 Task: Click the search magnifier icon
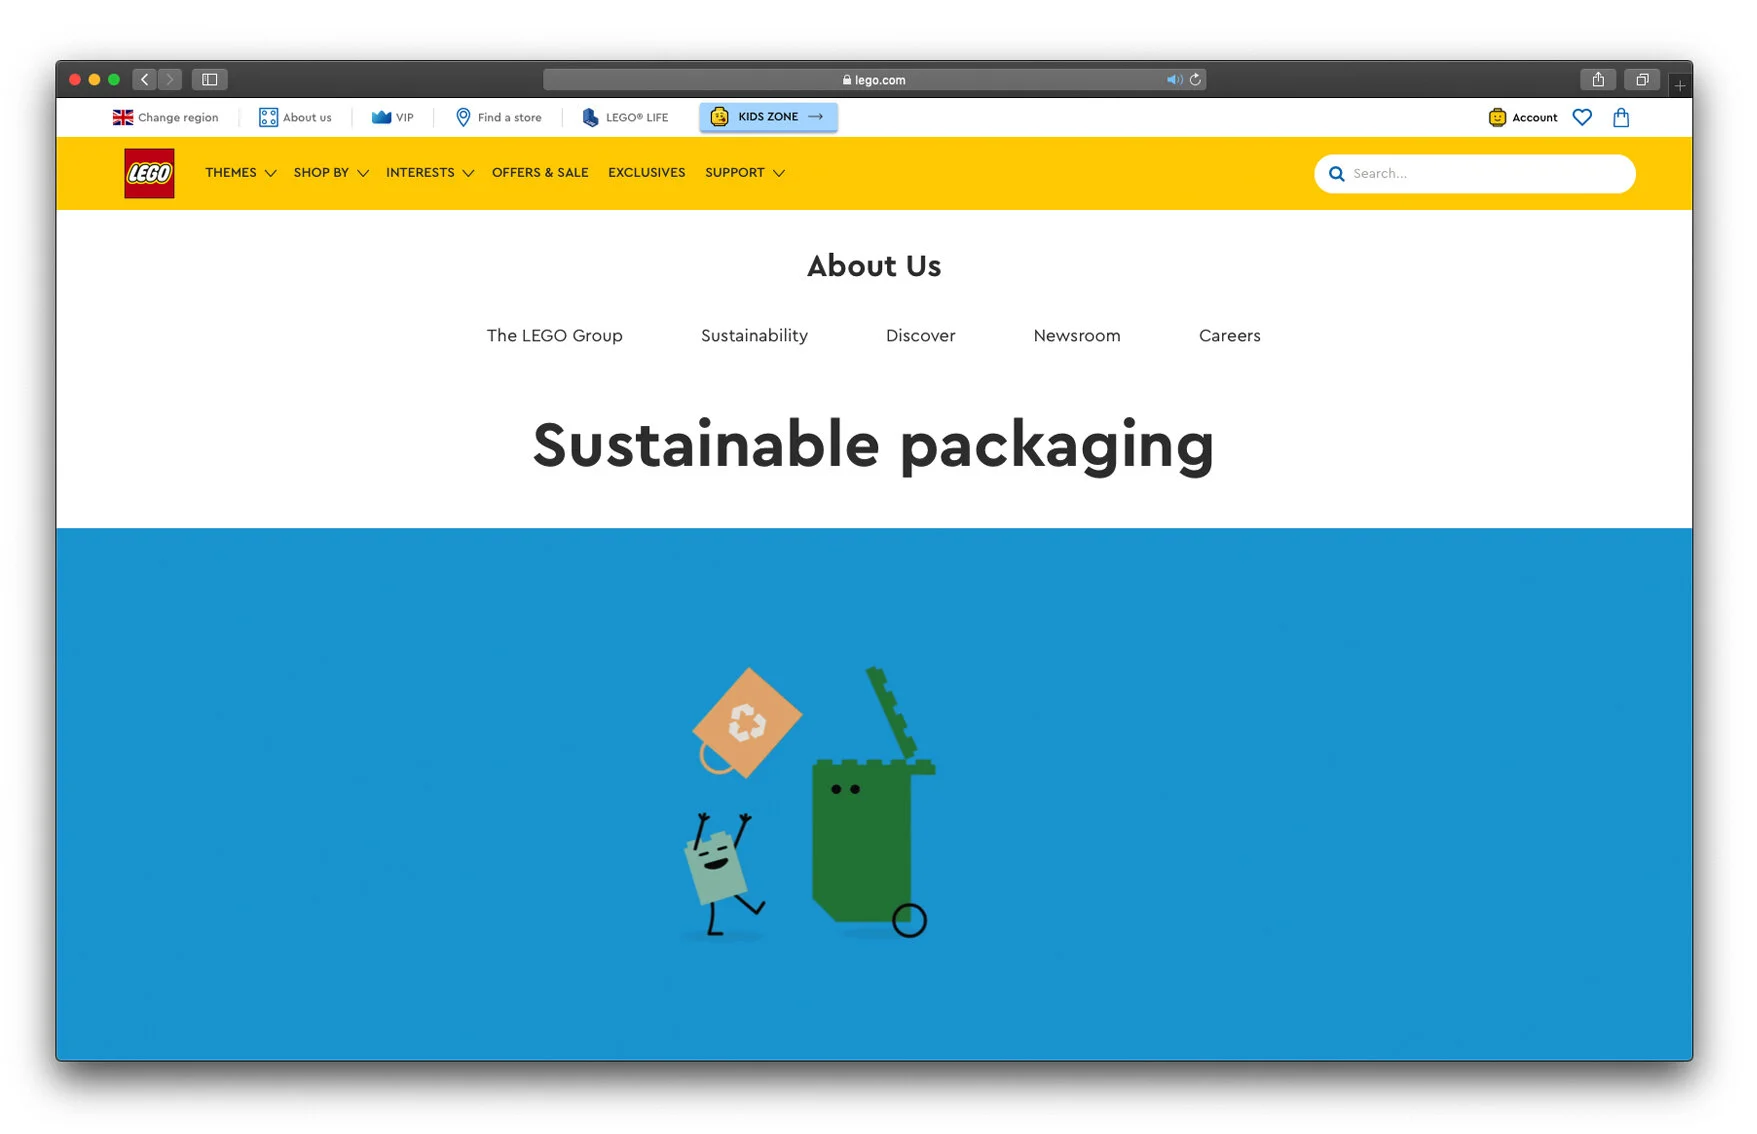coord(1336,174)
